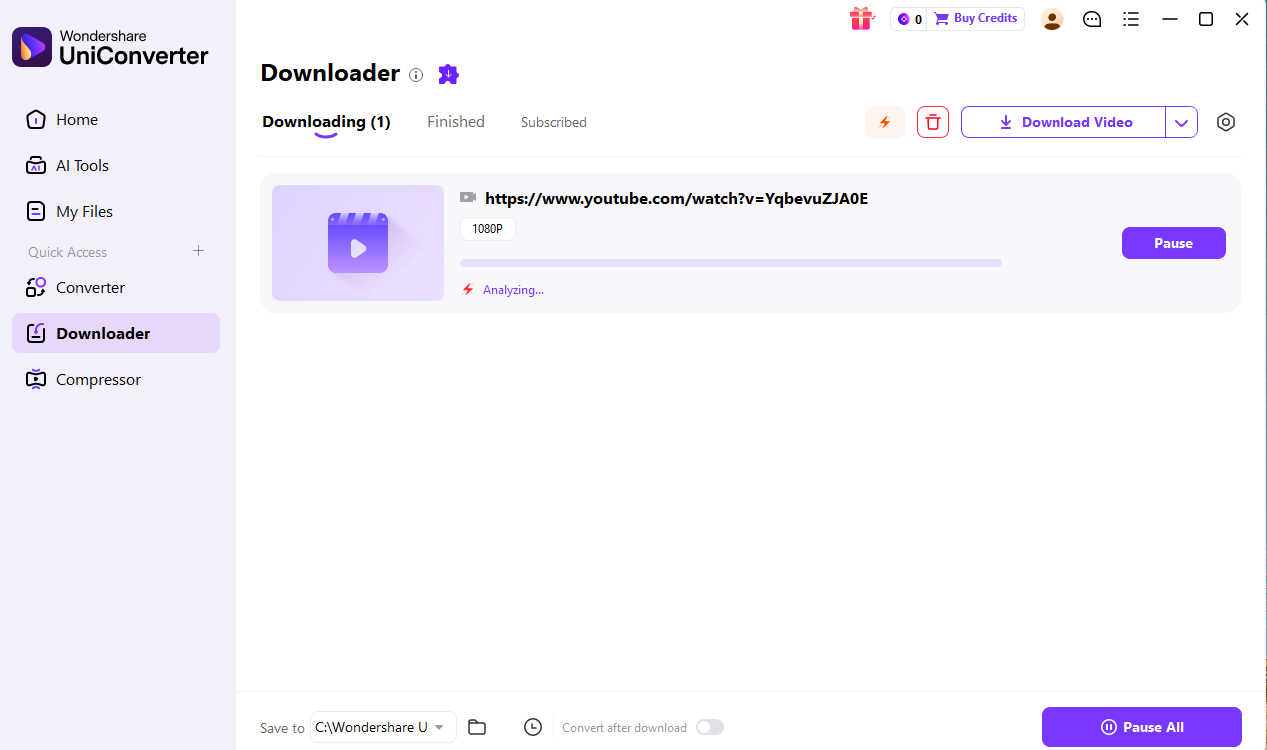Viewport: 1267px width, 750px height.
Task: Click the video thumbnail placeholder
Action: click(358, 243)
